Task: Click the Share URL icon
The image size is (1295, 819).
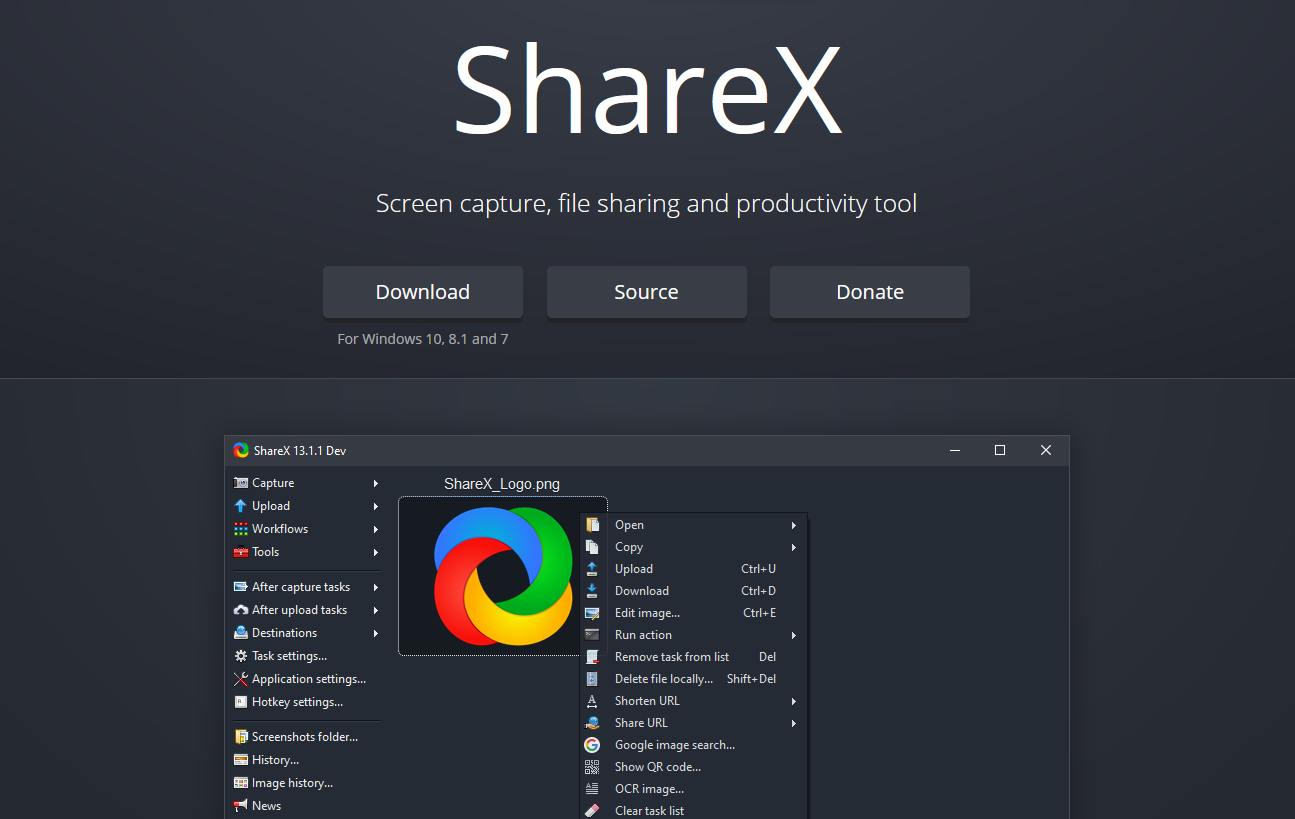Action: (592, 723)
